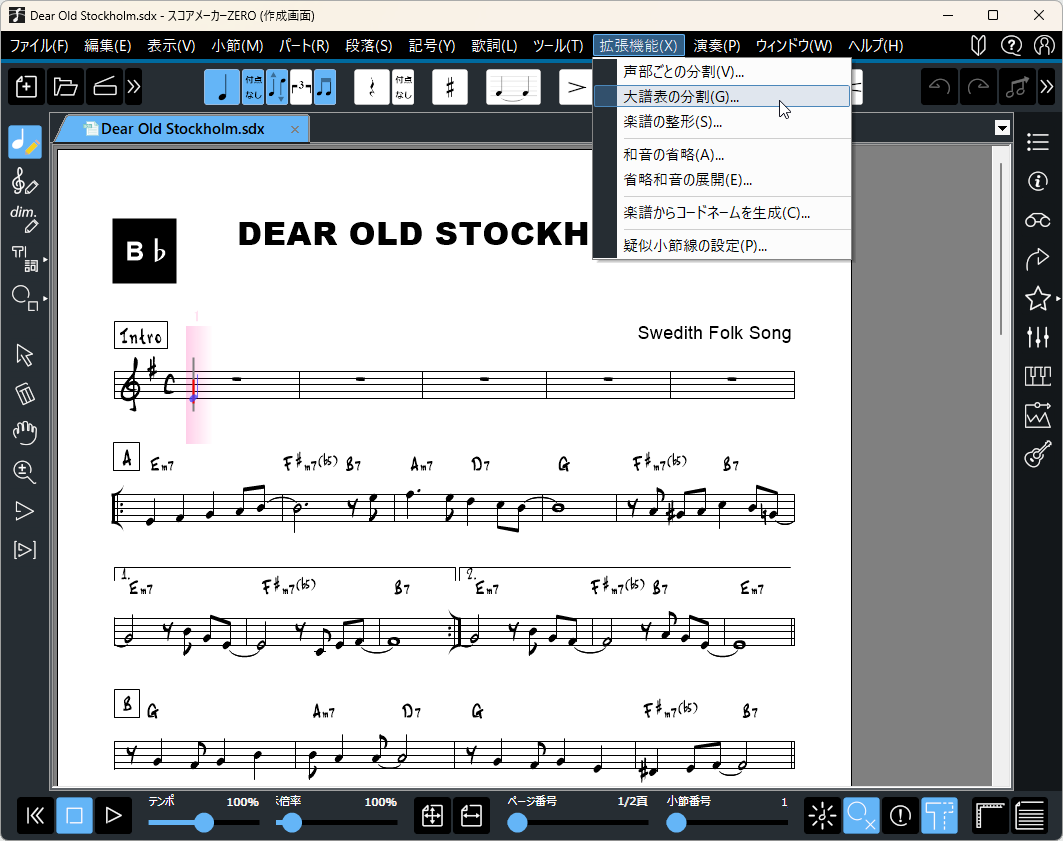Choose 楽譜からコードネームを生成(C)... entry

722,213
